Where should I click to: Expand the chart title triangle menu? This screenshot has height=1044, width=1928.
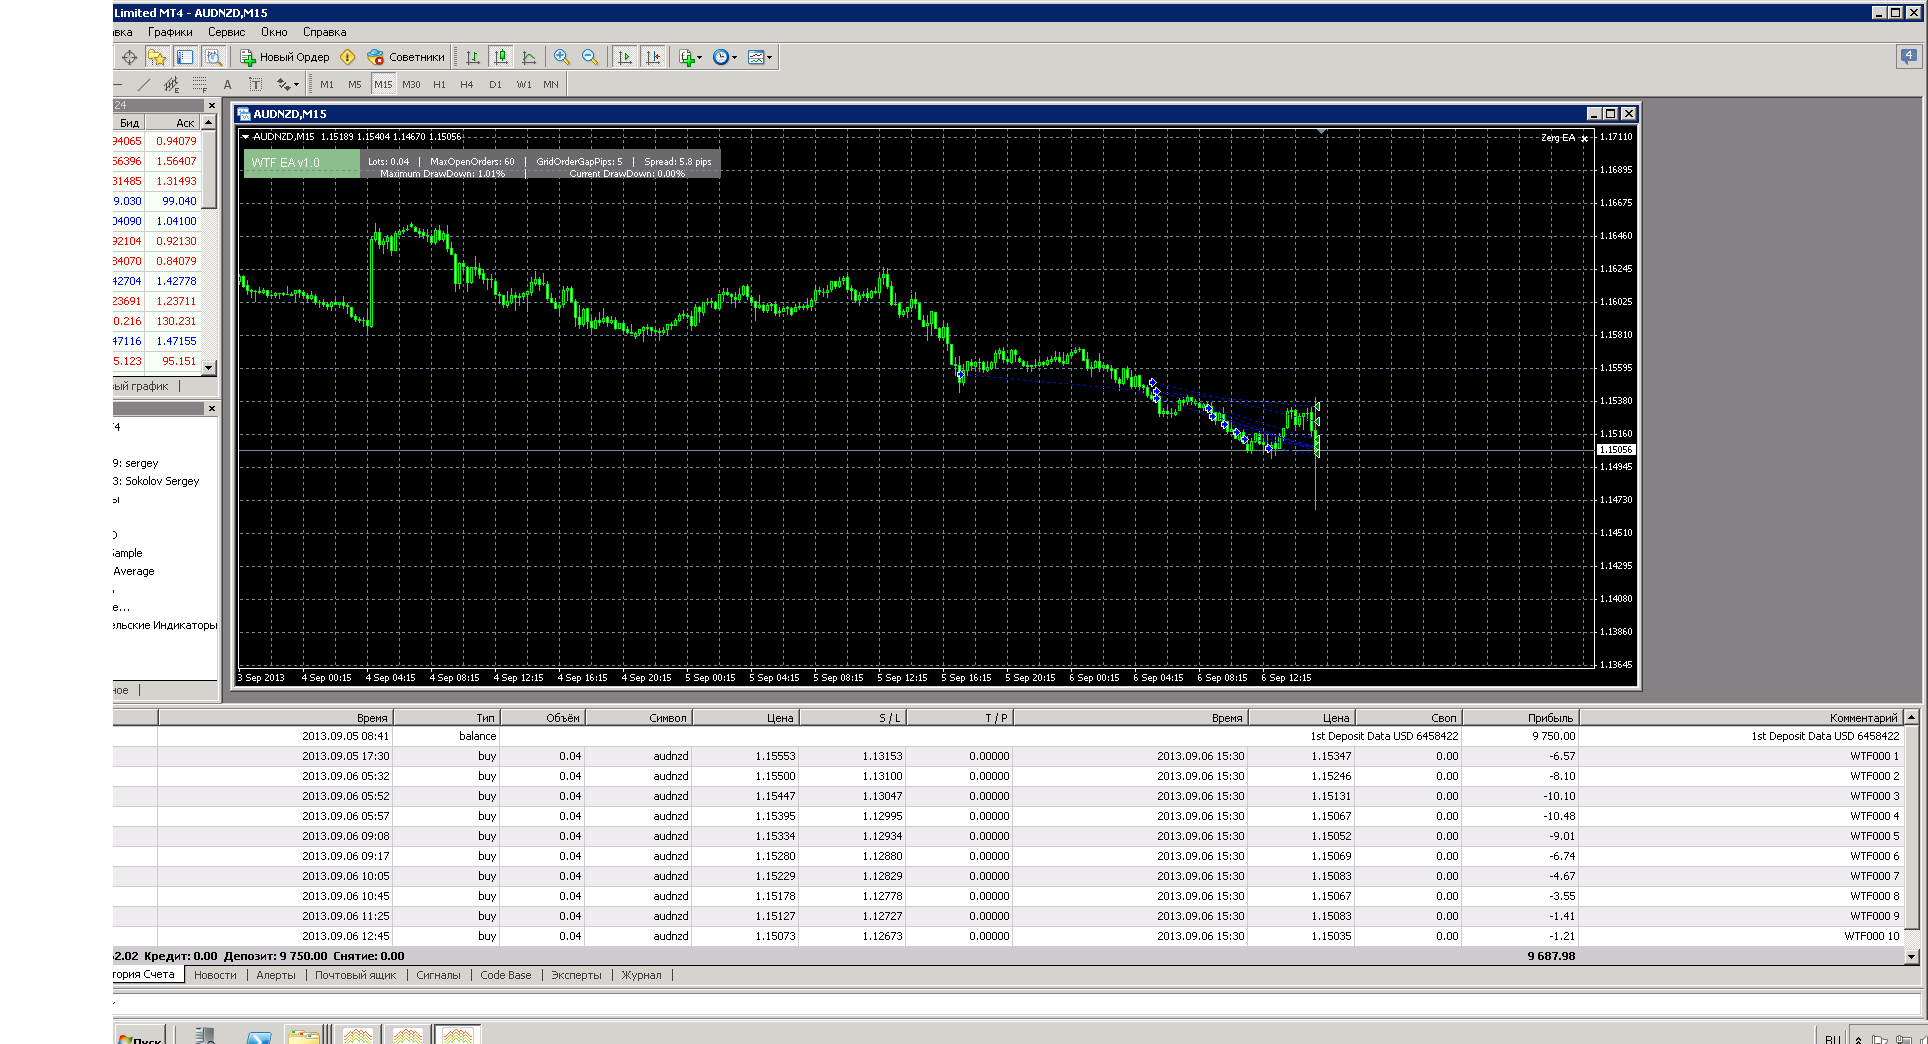(x=245, y=137)
